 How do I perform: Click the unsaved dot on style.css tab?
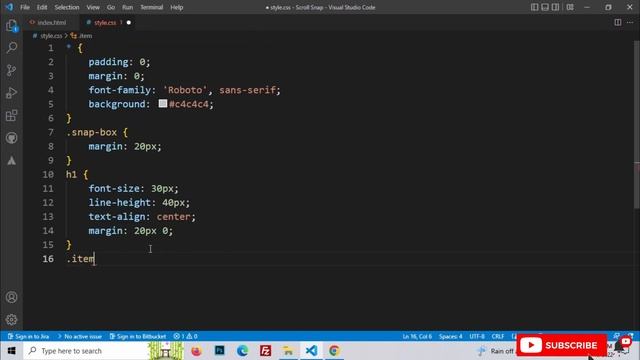(129, 22)
